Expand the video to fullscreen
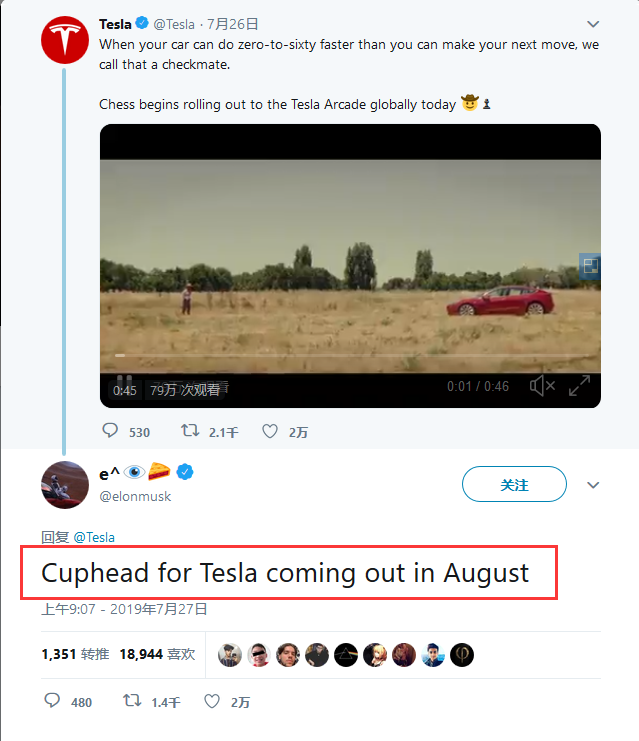This screenshot has width=639, height=741. coord(579,386)
